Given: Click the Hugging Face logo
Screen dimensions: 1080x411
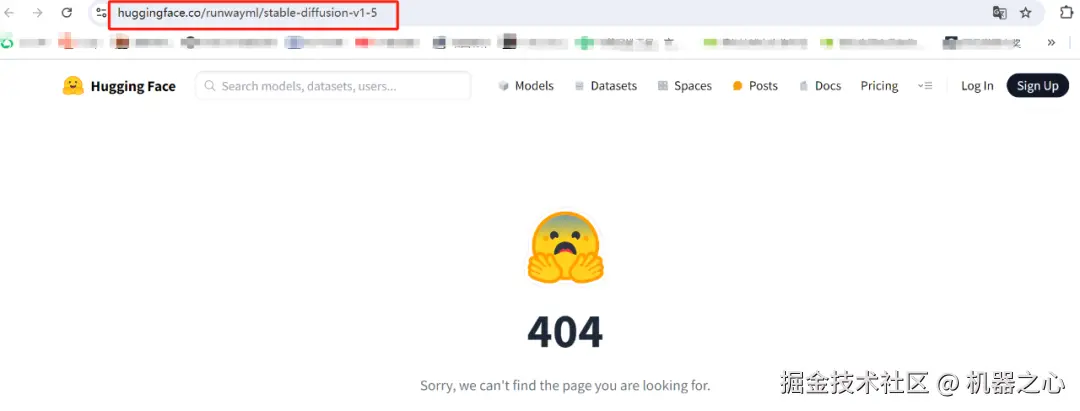Looking at the screenshot, I should tap(119, 86).
